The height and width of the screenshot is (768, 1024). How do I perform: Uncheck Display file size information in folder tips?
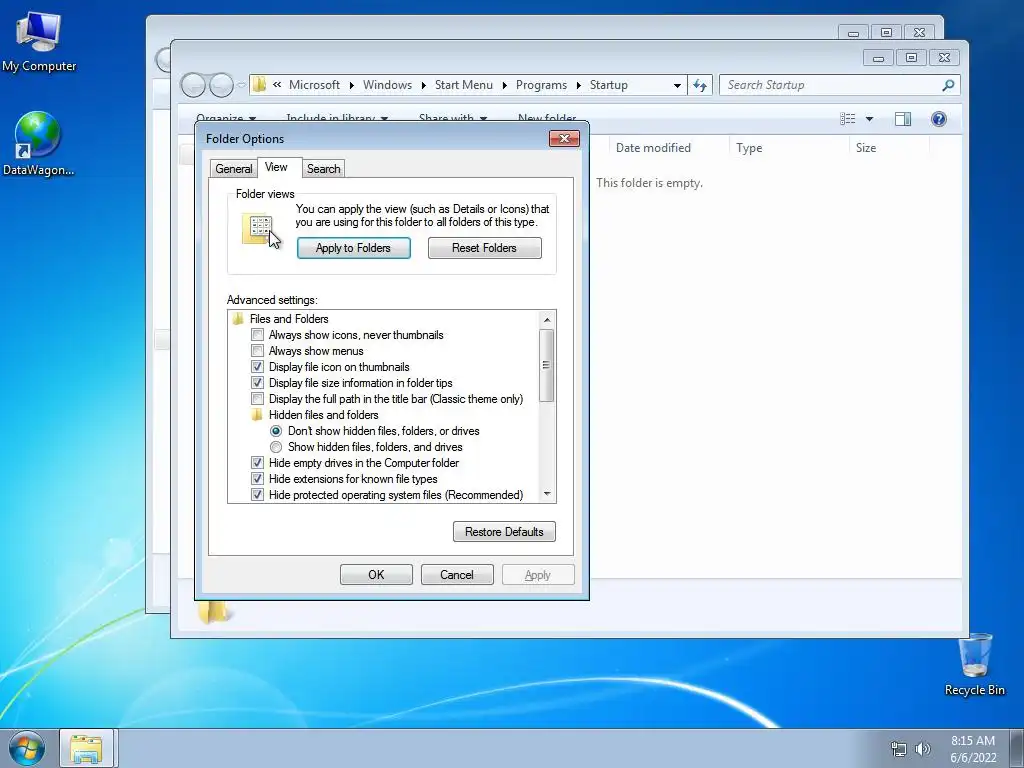(257, 383)
